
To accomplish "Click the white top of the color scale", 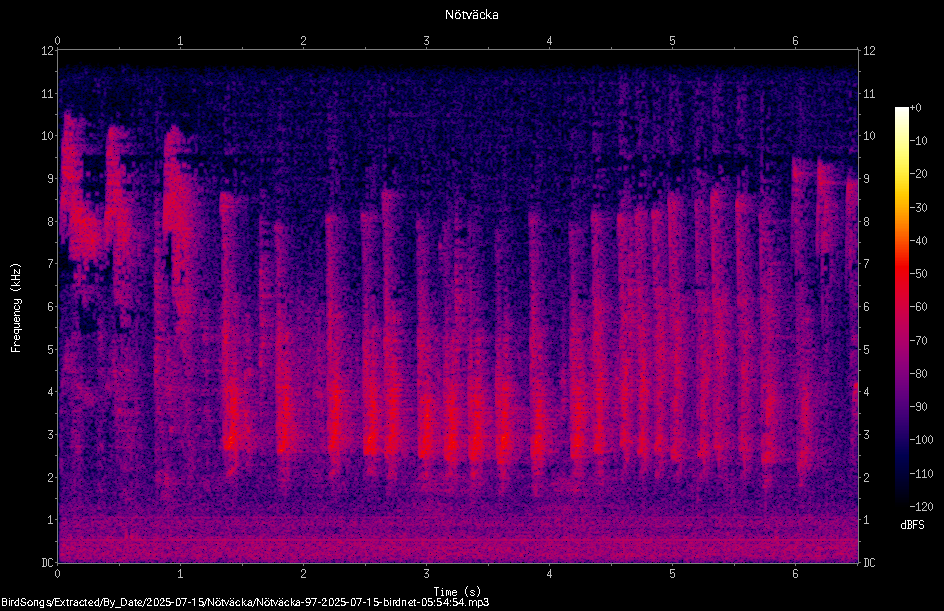I will pos(901,112).
